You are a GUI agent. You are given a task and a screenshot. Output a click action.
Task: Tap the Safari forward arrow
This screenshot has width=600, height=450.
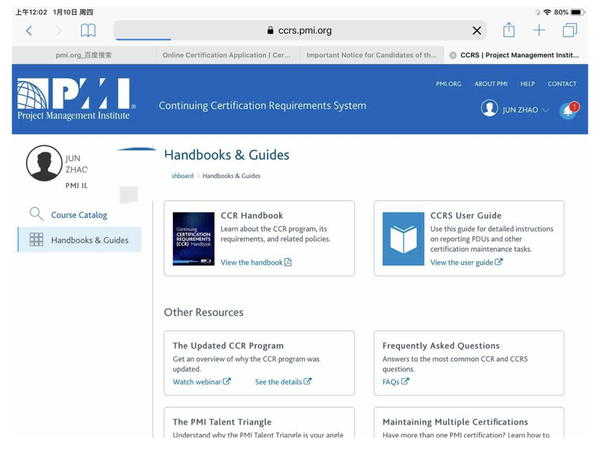coord(59,31)
